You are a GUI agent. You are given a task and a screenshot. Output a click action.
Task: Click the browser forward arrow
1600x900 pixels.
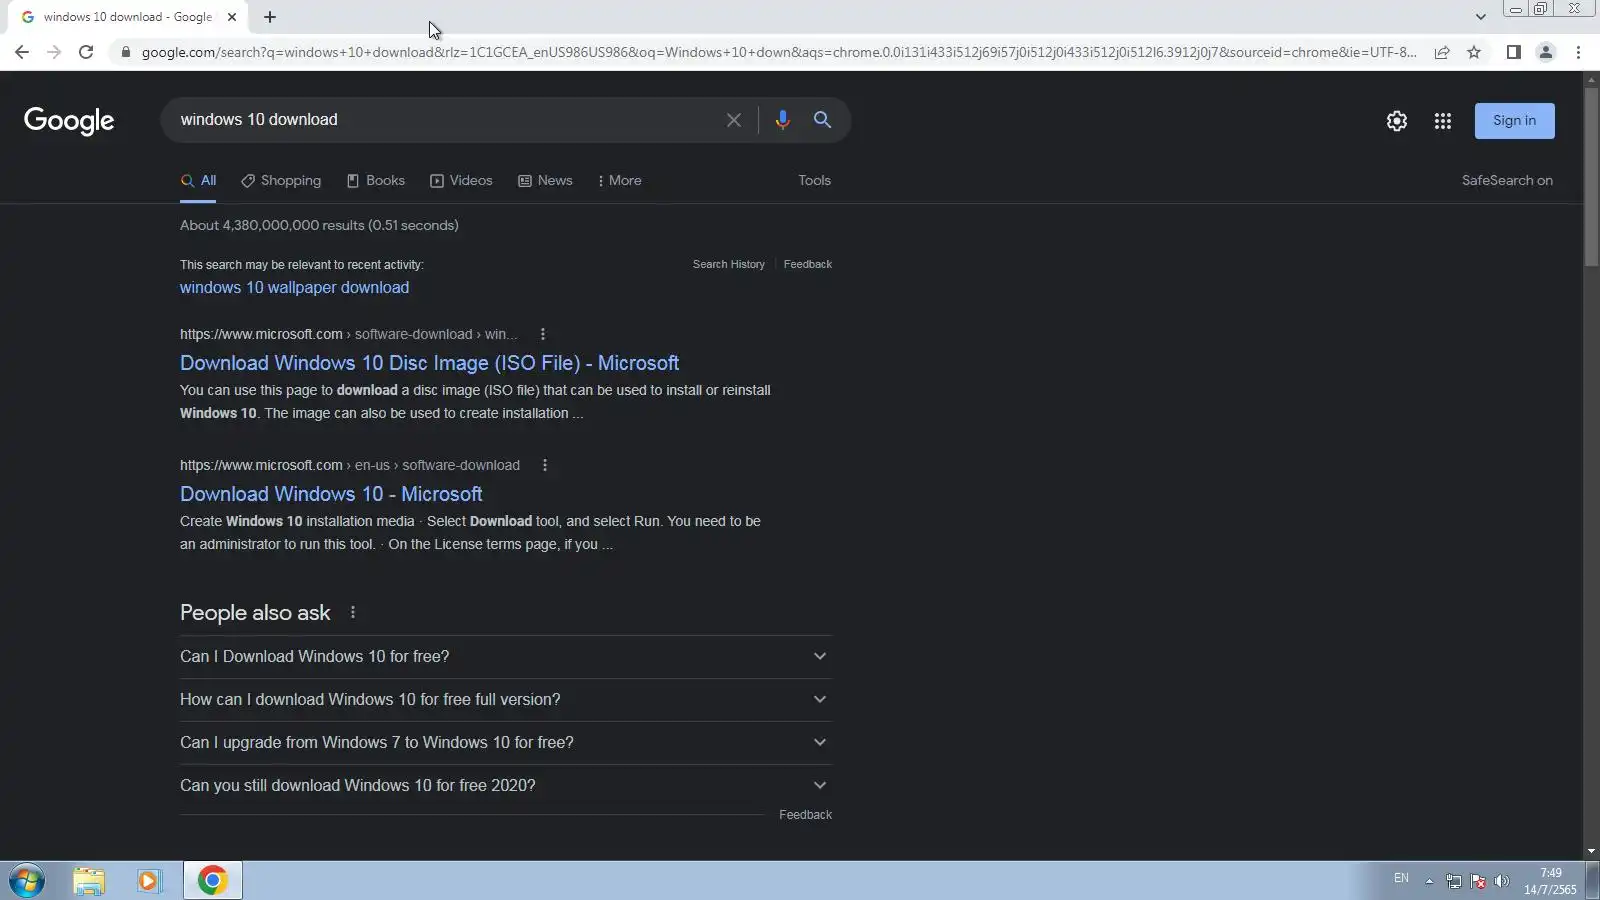54,52
